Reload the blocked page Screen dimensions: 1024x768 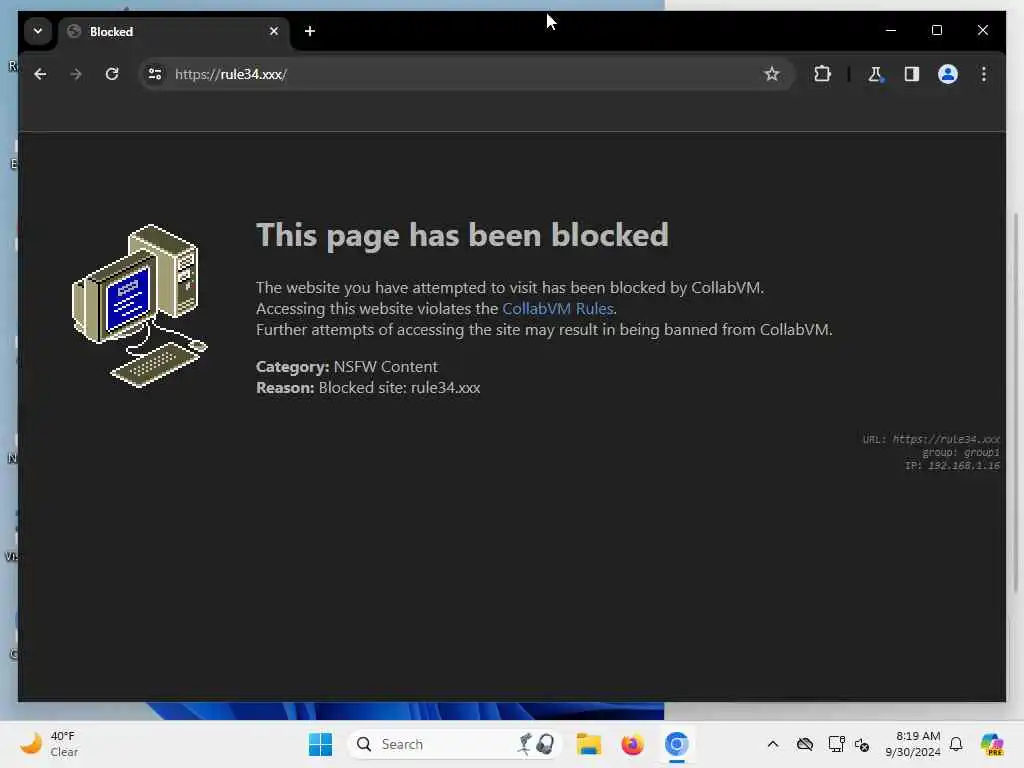click(112, 74)
